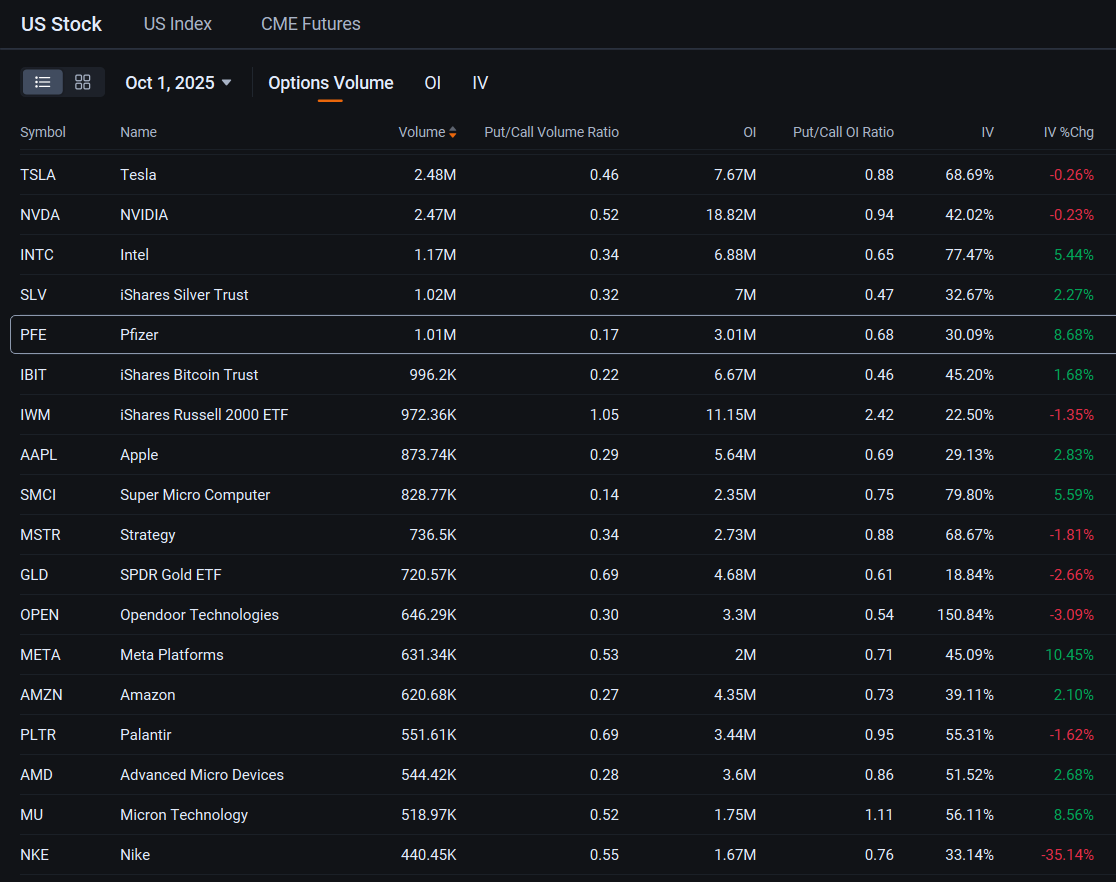The image size is (1116, 882).
Task: Select the IV tab
Action: point(480,83)
